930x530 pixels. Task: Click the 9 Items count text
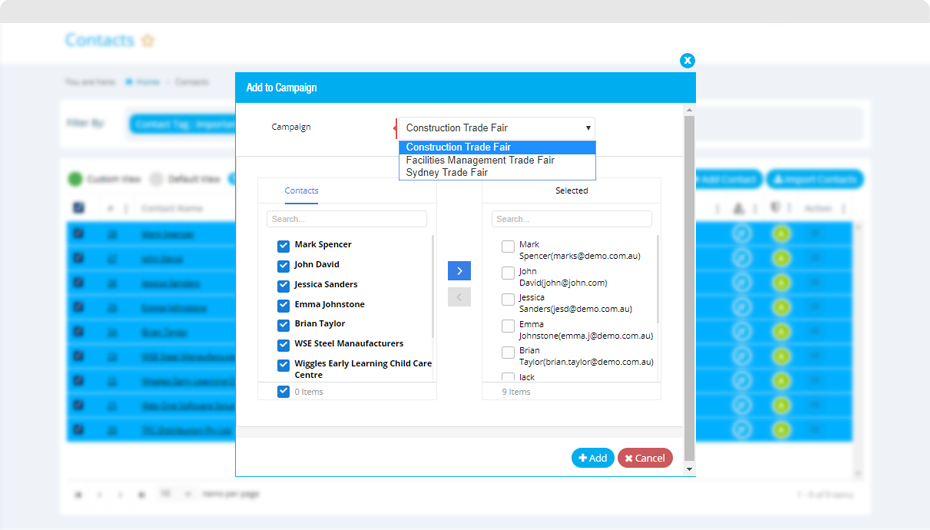pos(516,392)
